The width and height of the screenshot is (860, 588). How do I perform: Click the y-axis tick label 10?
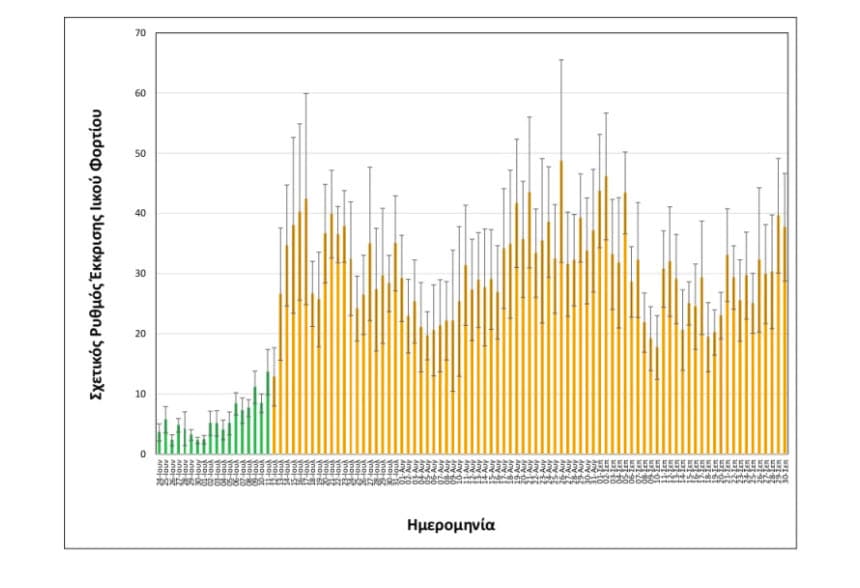coord(140,394)
